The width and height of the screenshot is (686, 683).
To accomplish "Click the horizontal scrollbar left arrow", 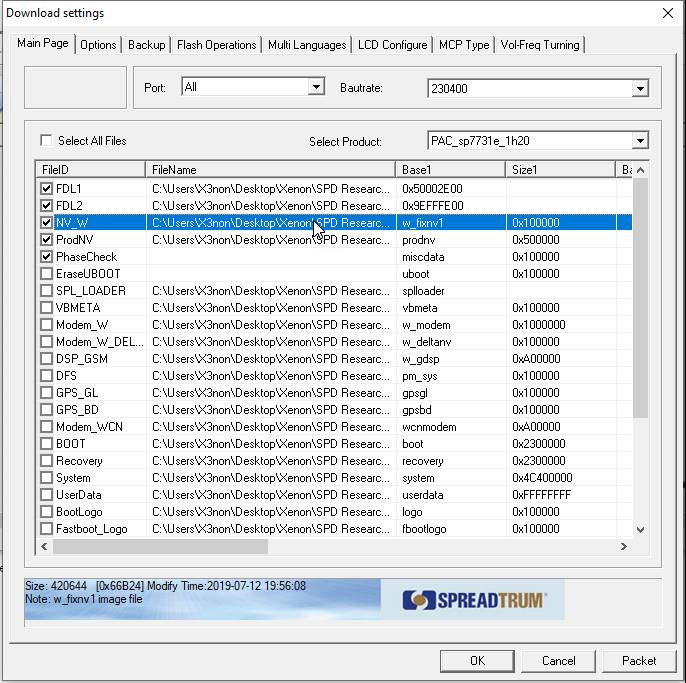I will pyautogui.click(x=44, y=547).
